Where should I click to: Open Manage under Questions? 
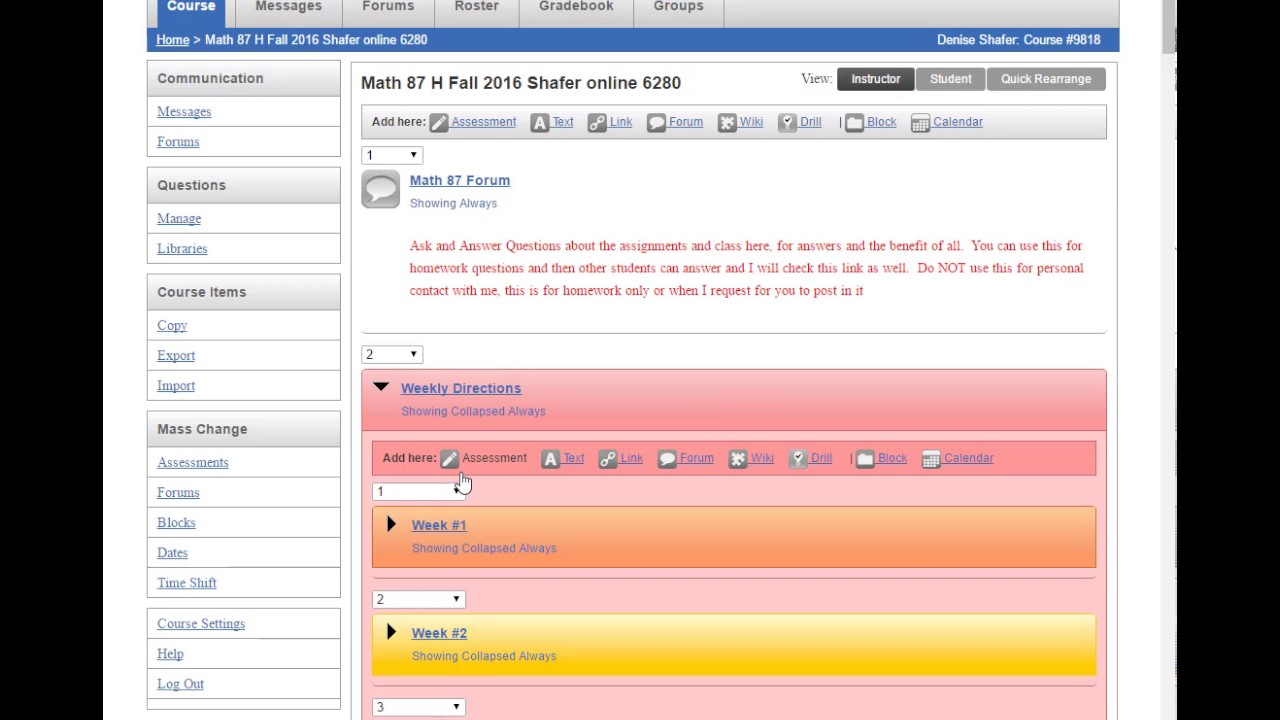[179, 219]
